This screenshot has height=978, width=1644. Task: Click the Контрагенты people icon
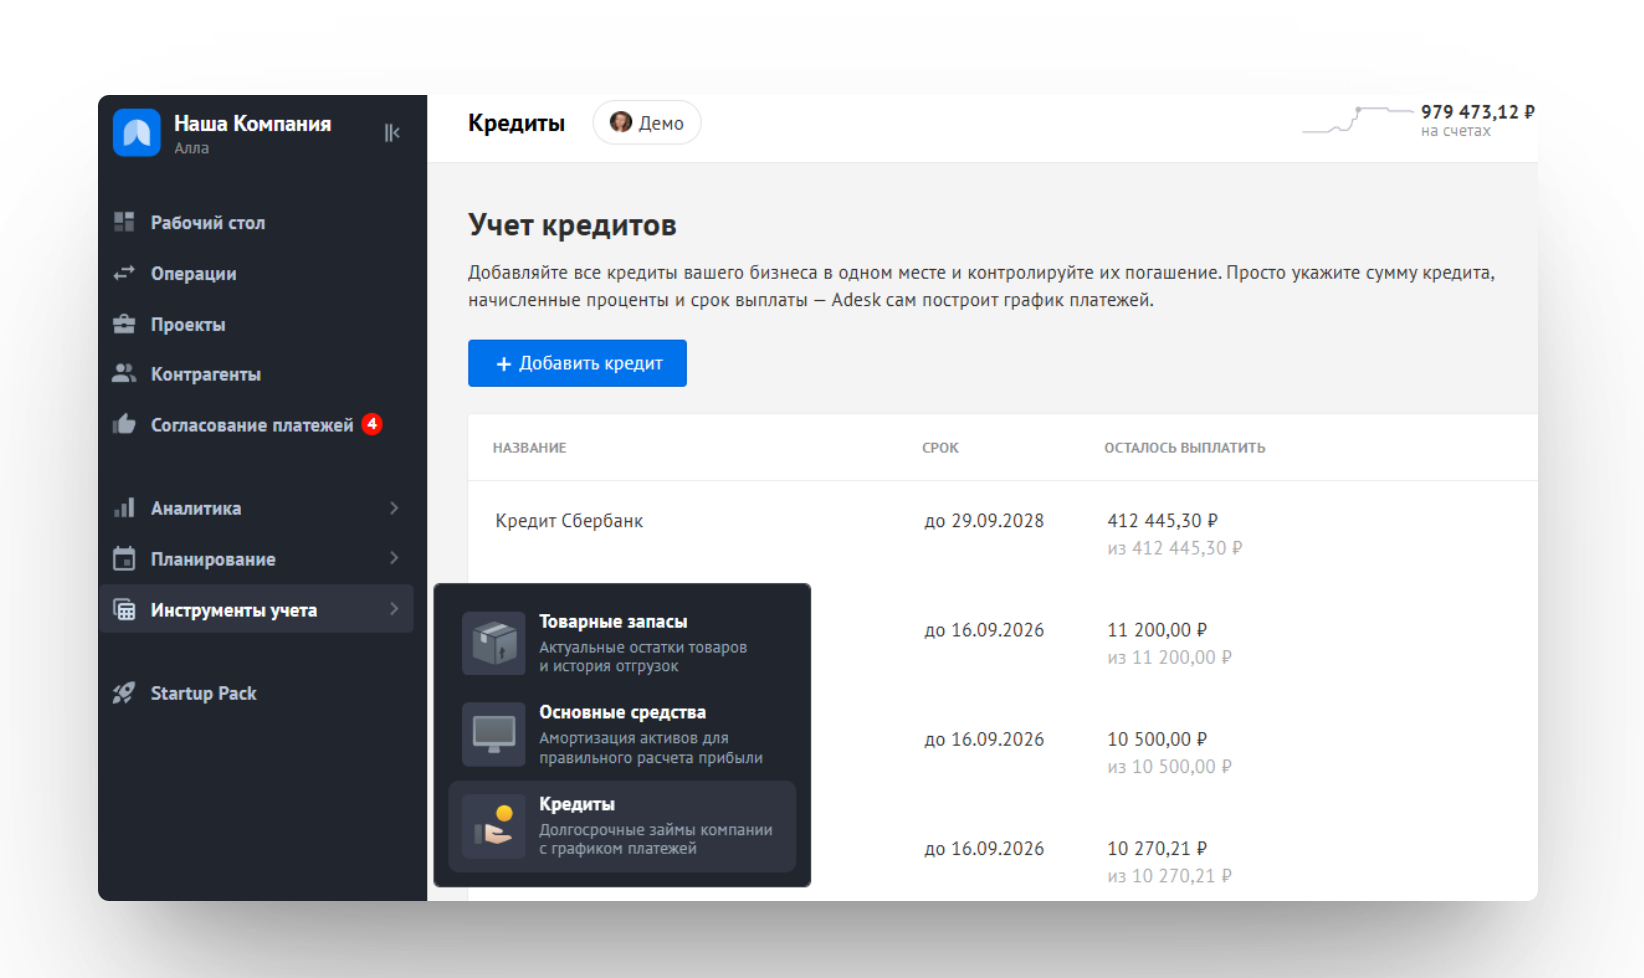(x=124, y=374)
